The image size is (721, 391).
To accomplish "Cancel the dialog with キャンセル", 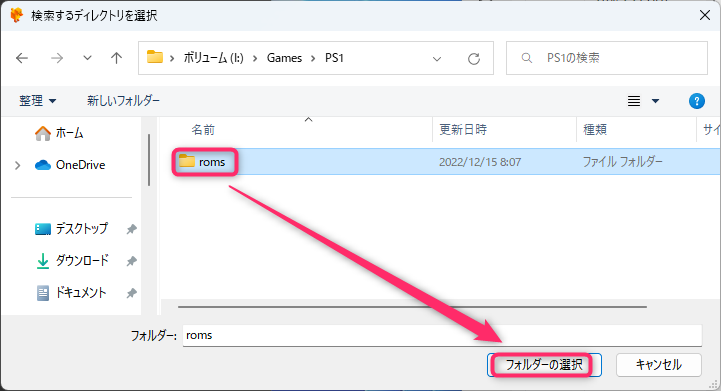I will click(658, 365).
